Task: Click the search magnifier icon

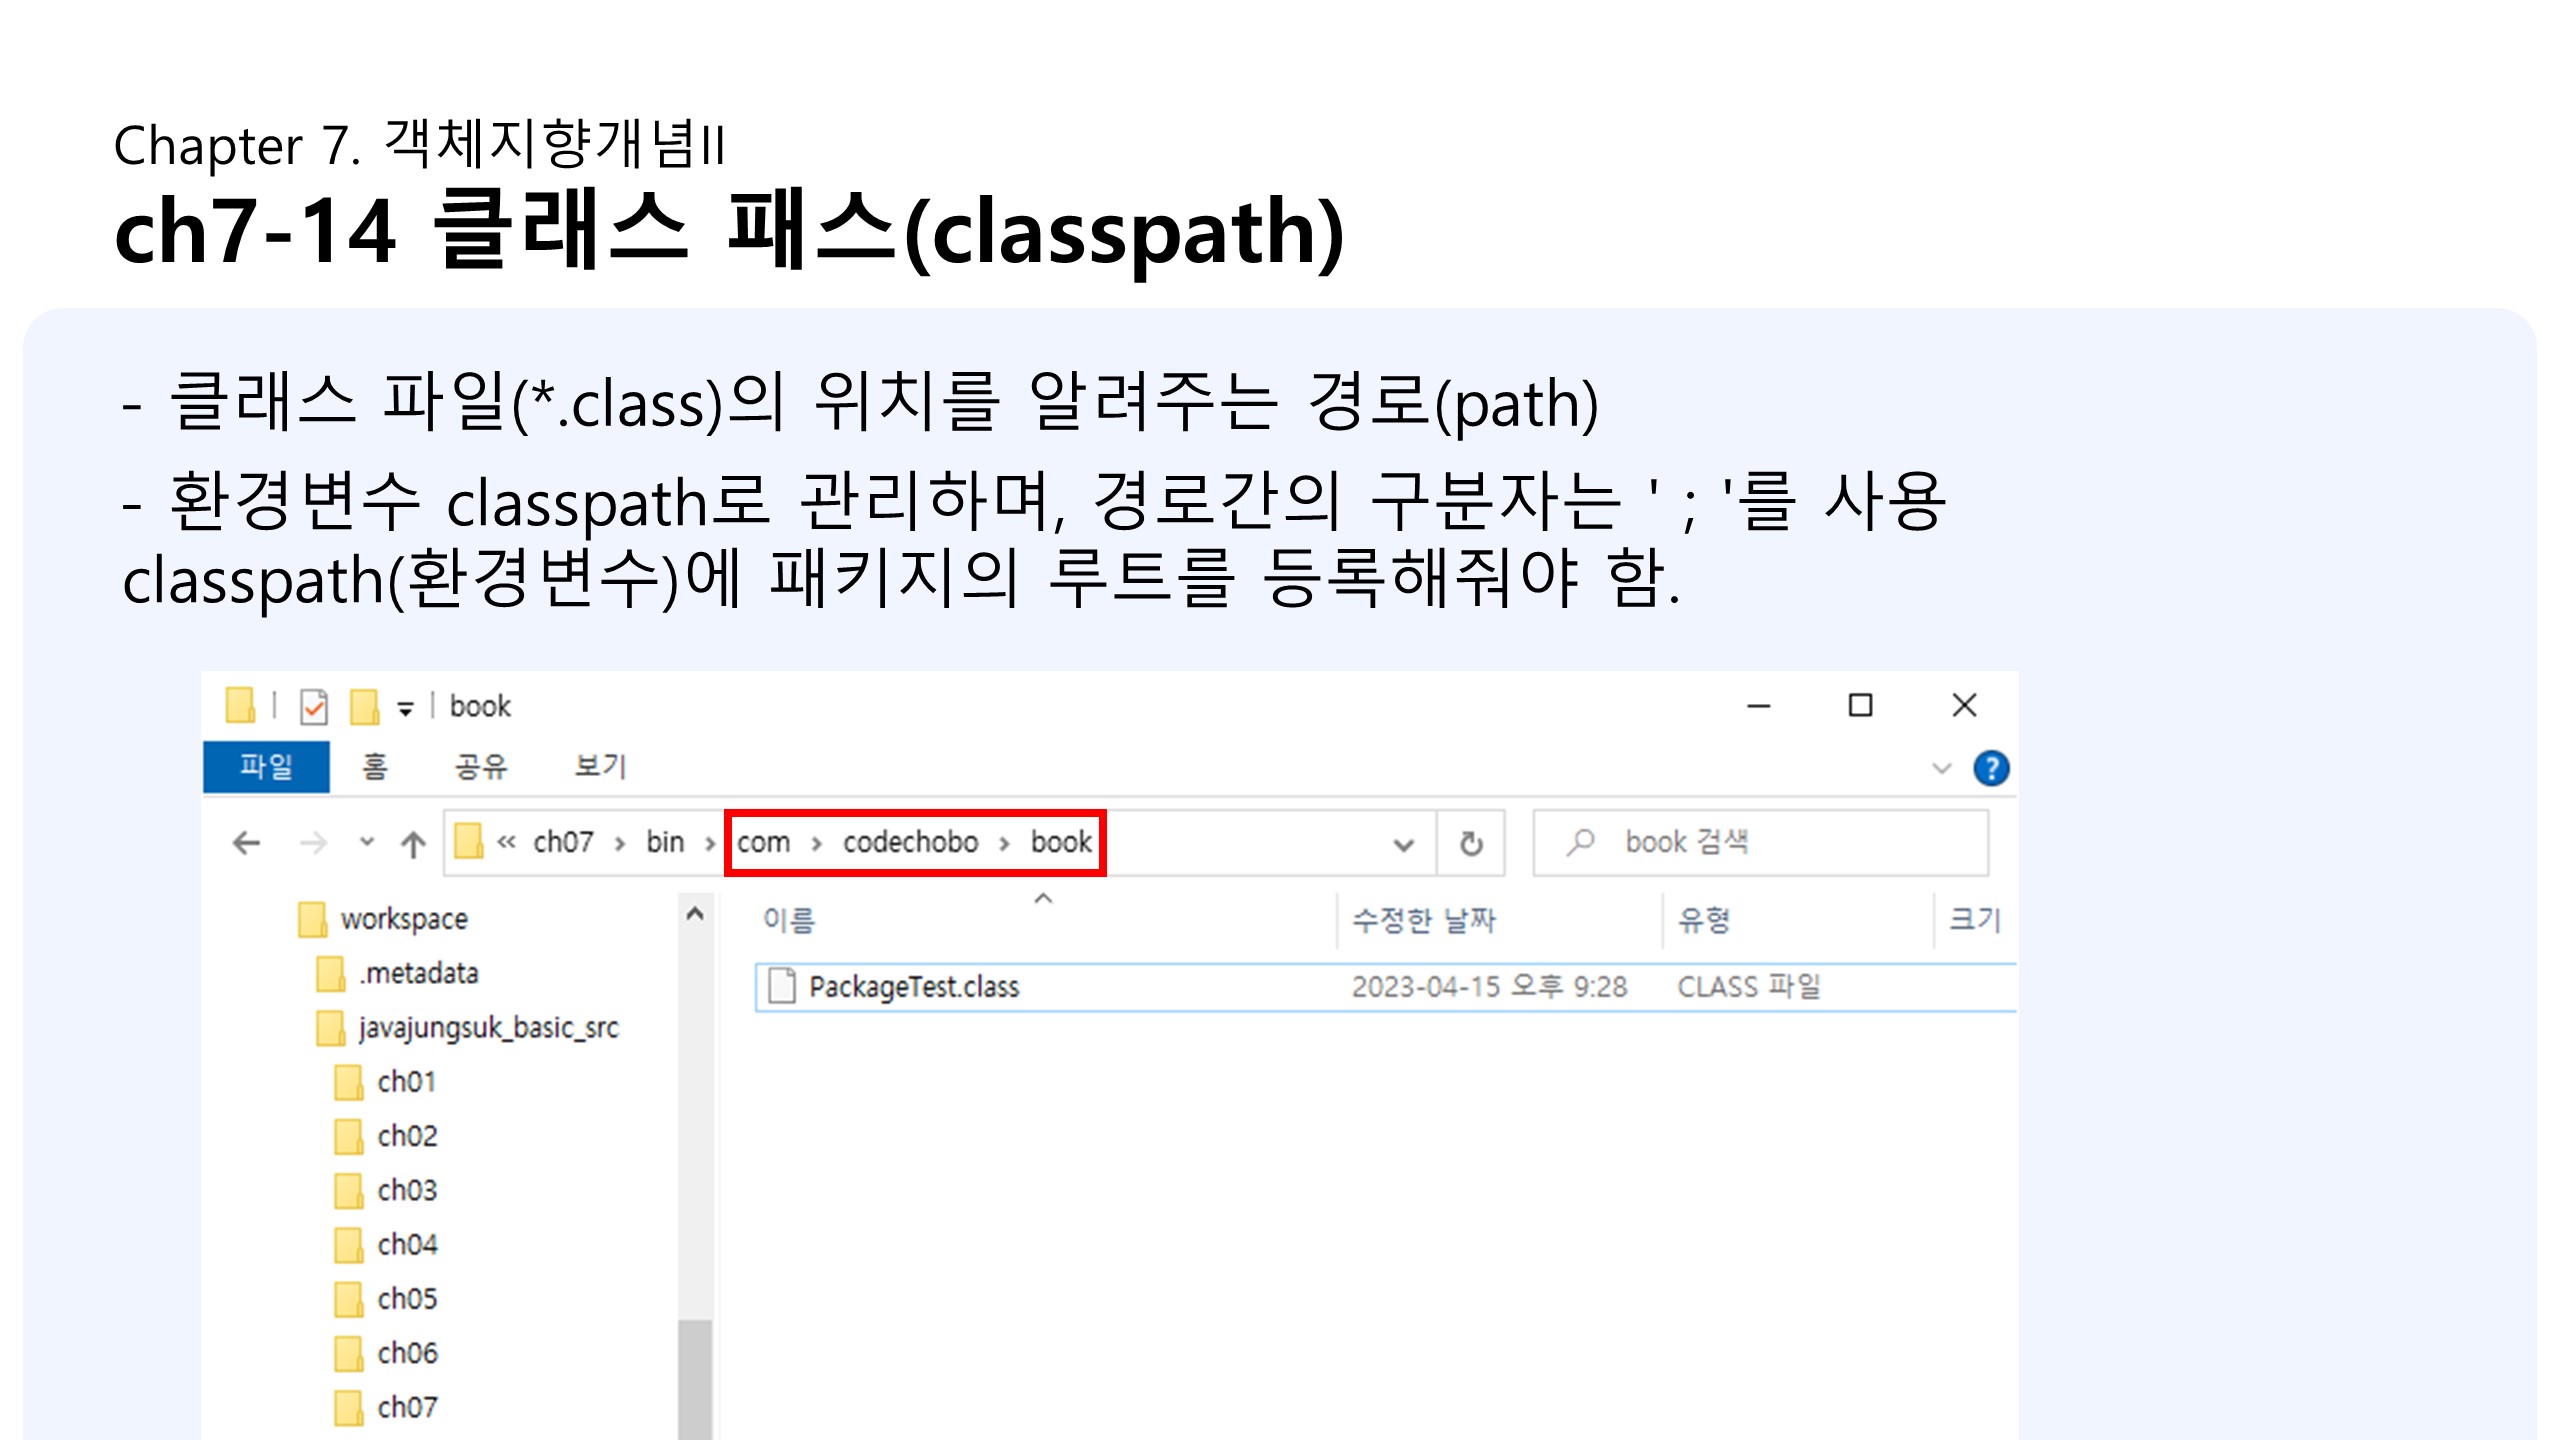Action: (x=1580, y=842)
